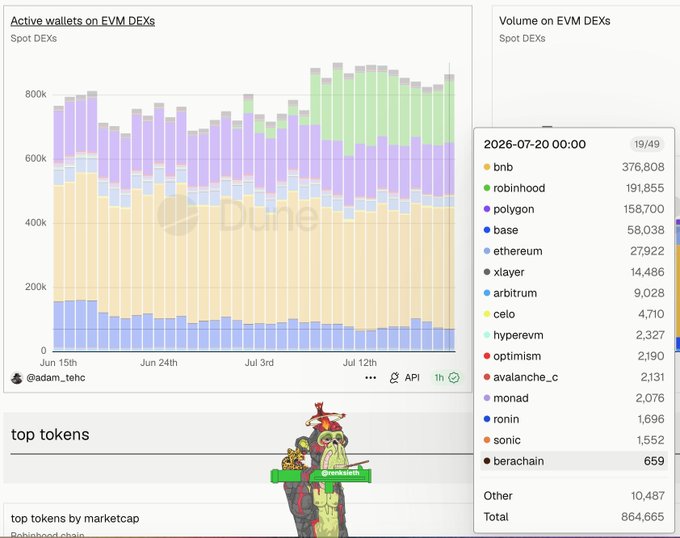
Task: Click the API icon button
Action: click(x=405, y=378)
